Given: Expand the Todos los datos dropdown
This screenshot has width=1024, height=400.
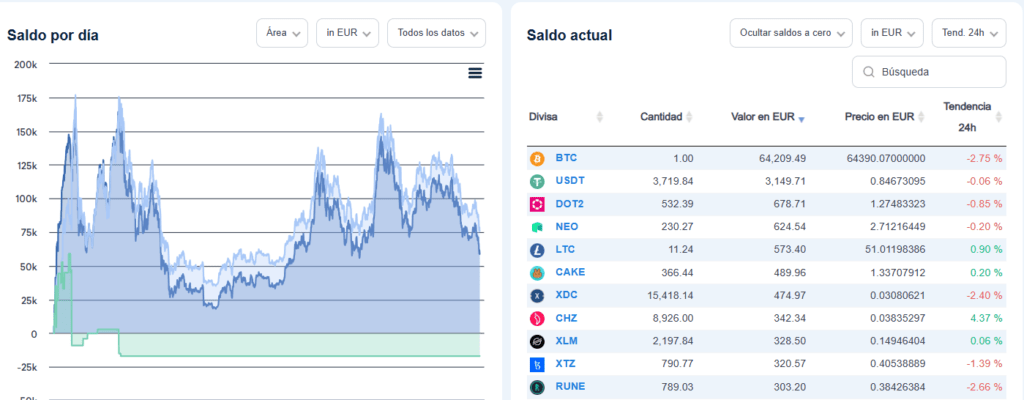Looking at the screenshot, I should pos(436,33).
